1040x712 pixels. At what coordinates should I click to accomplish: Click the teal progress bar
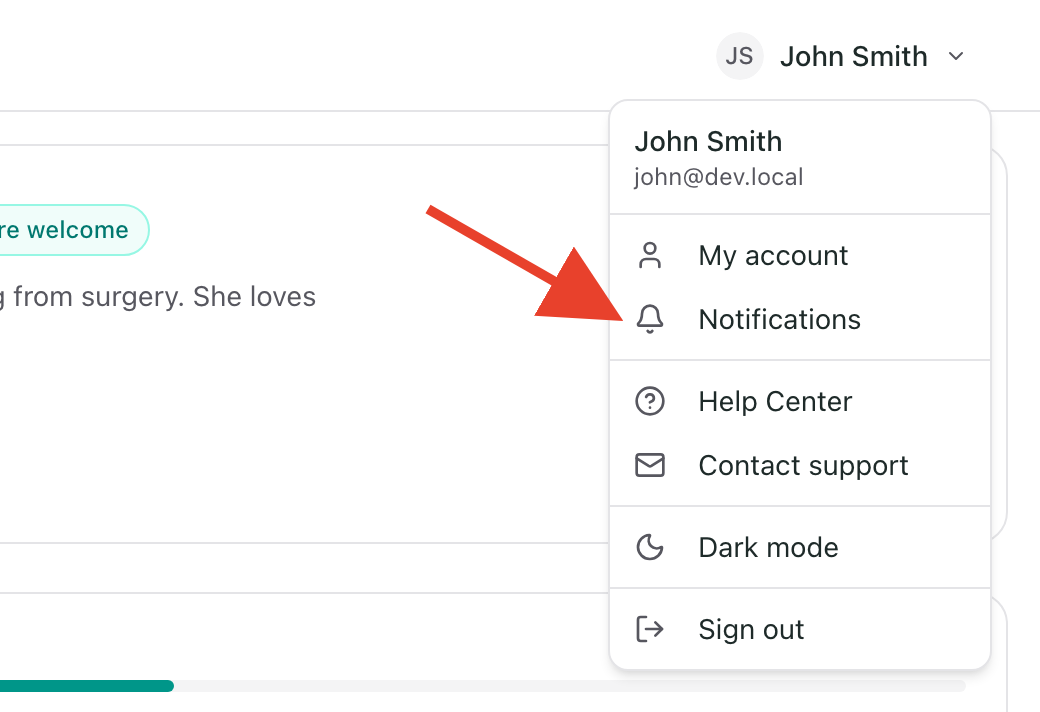pos(87,685)
